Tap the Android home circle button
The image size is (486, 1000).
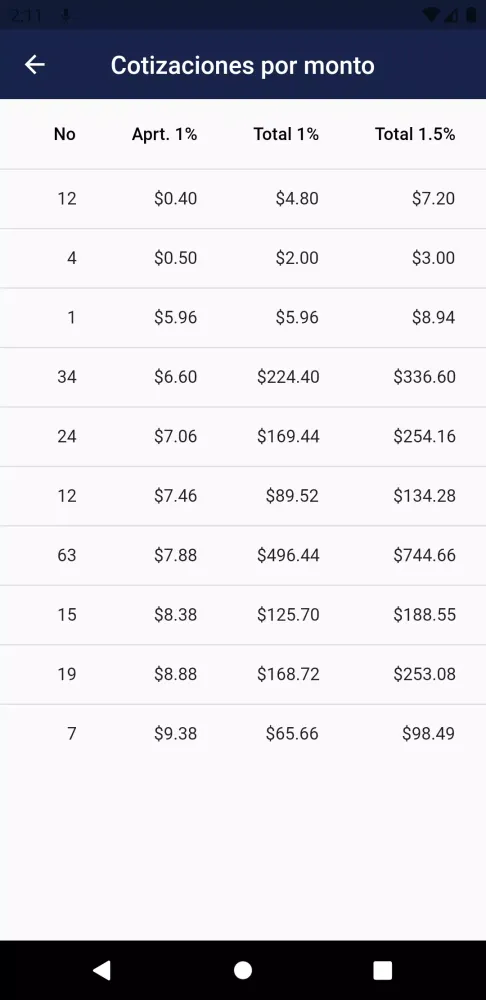243,970
